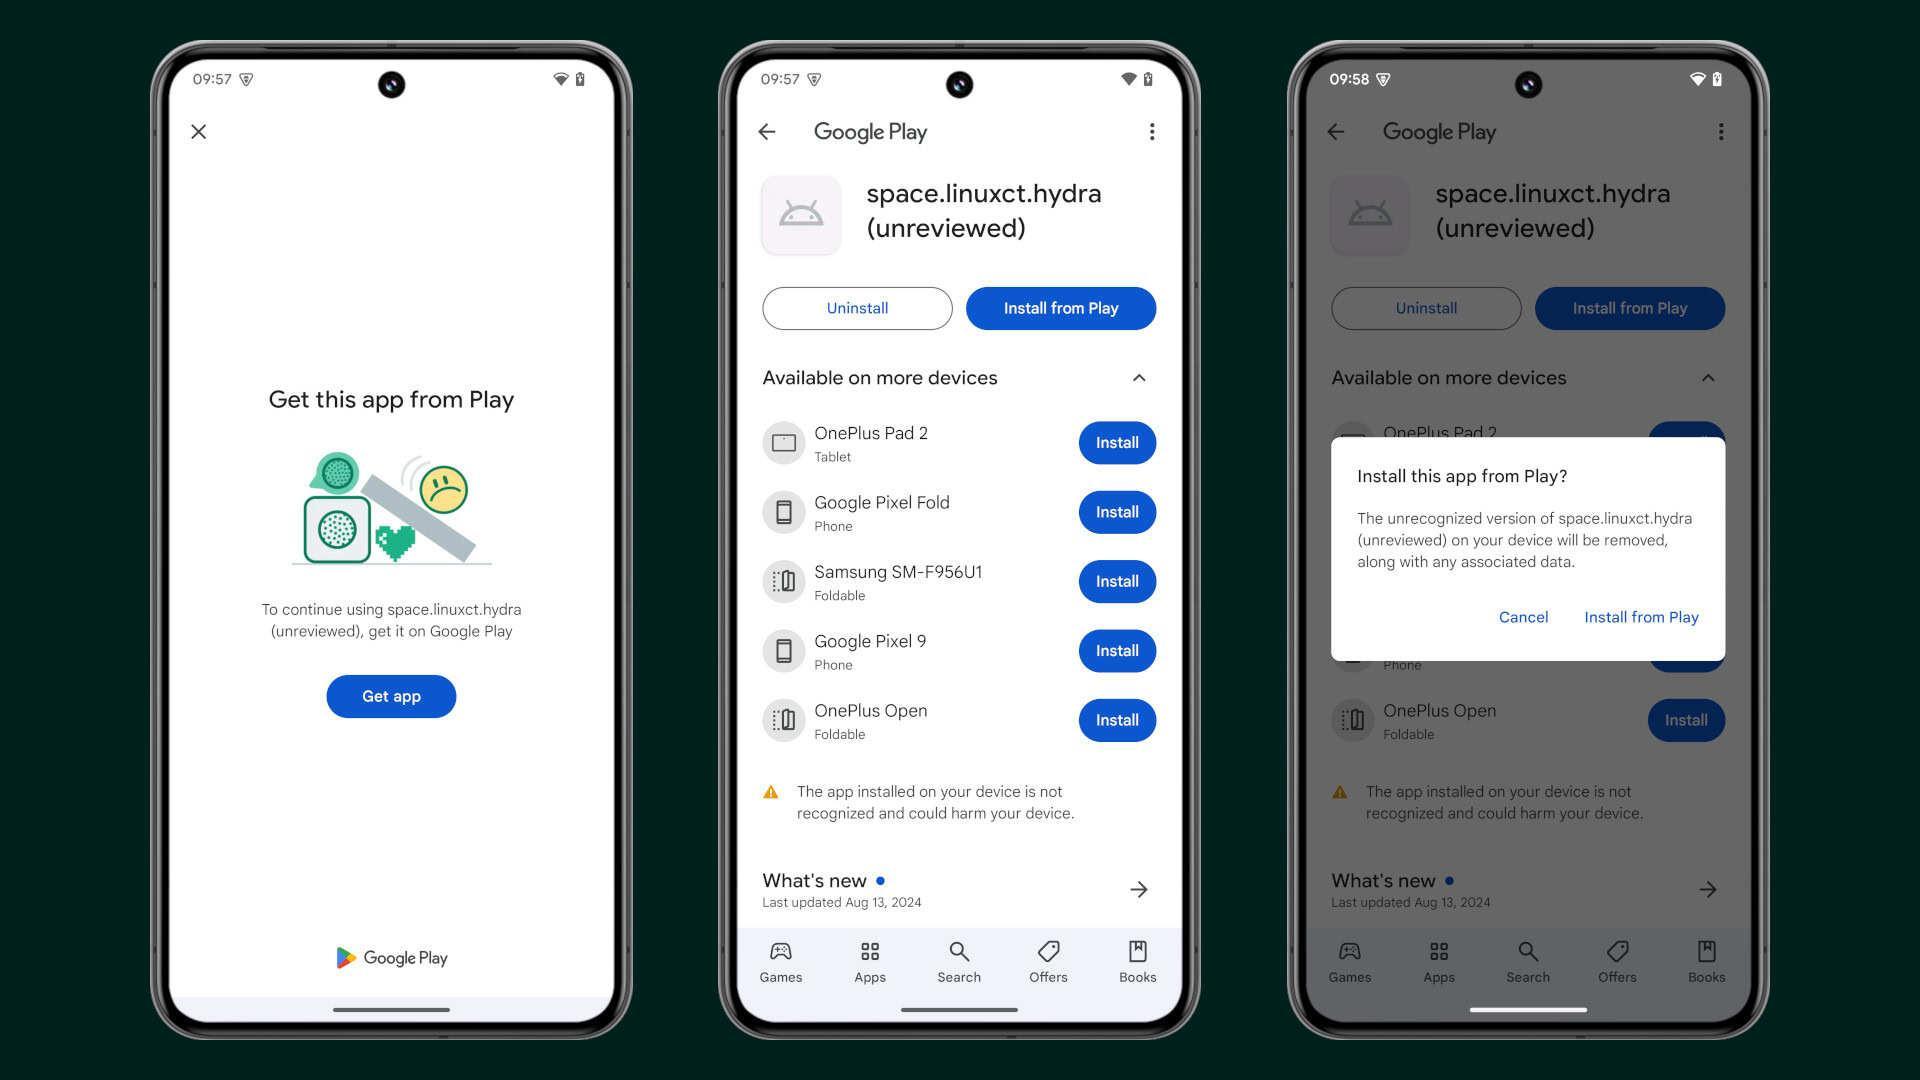Tap the Android robot placeholder icon
The image size is (1920, 1080).
[802, 215]
